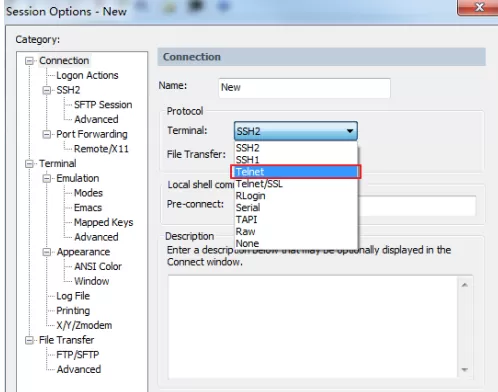Open X/Y/Zmodem category
The height and width of the screenshot is (392, 498).
[84, 325]
